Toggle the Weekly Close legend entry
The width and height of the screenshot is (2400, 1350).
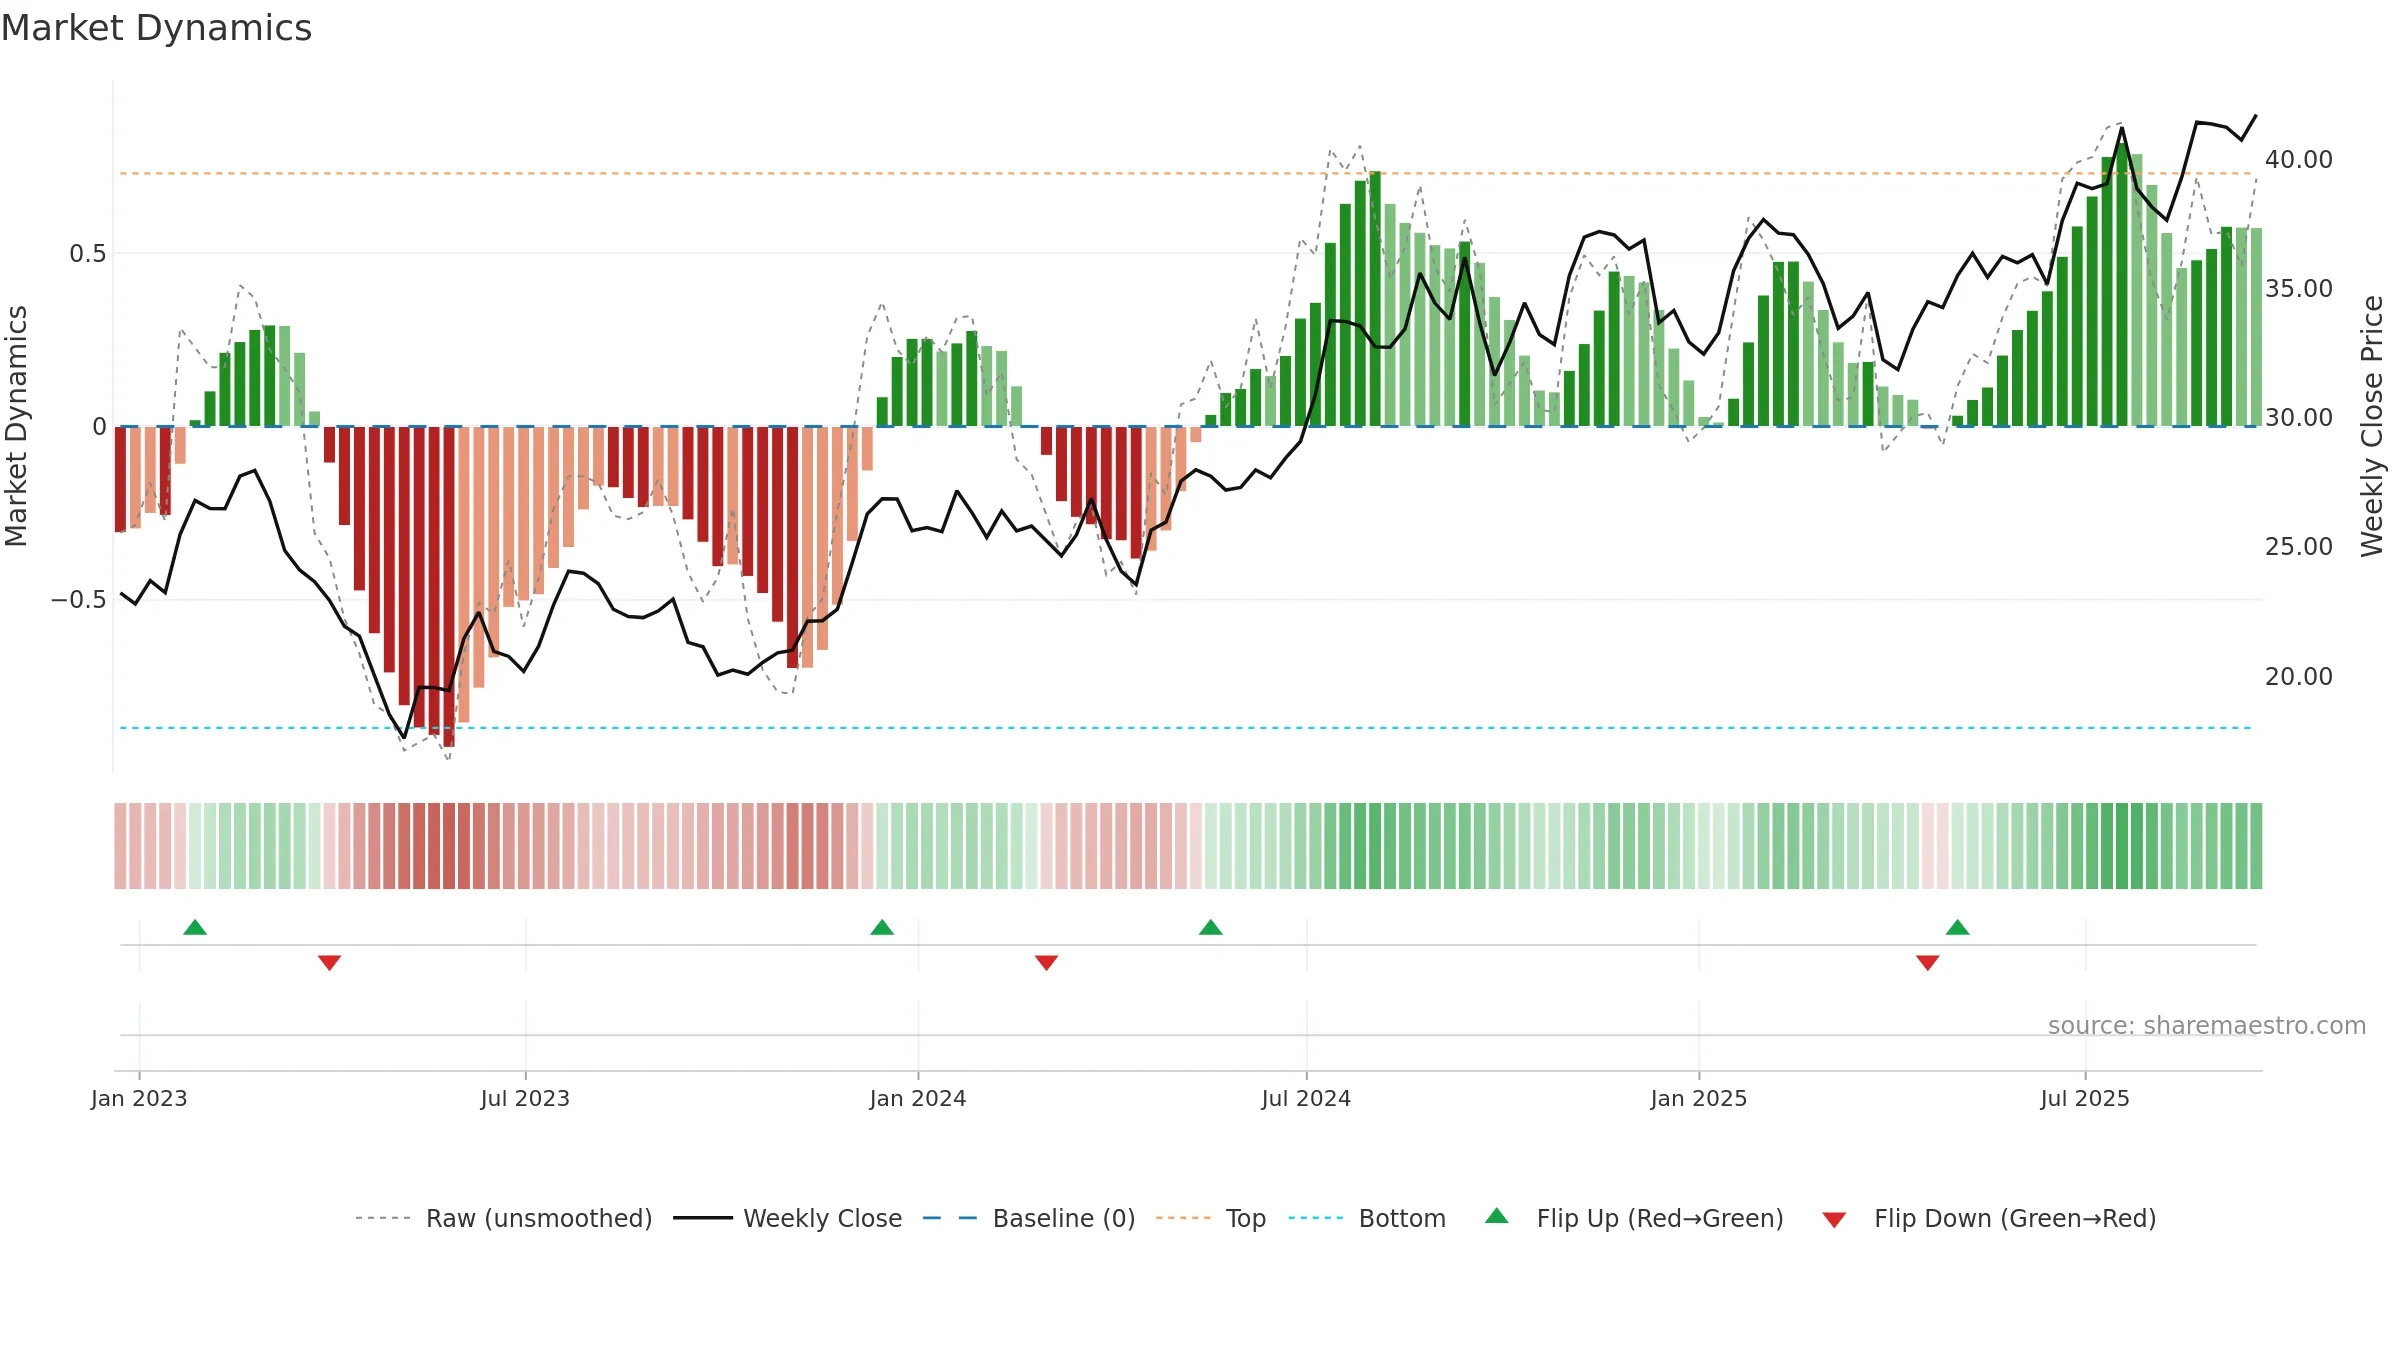click(x=788, y=1218)
